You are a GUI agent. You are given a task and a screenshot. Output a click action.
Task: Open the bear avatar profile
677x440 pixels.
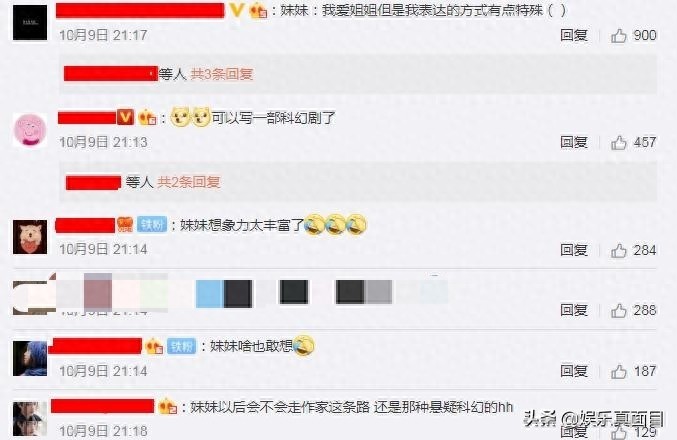(30, 237)
